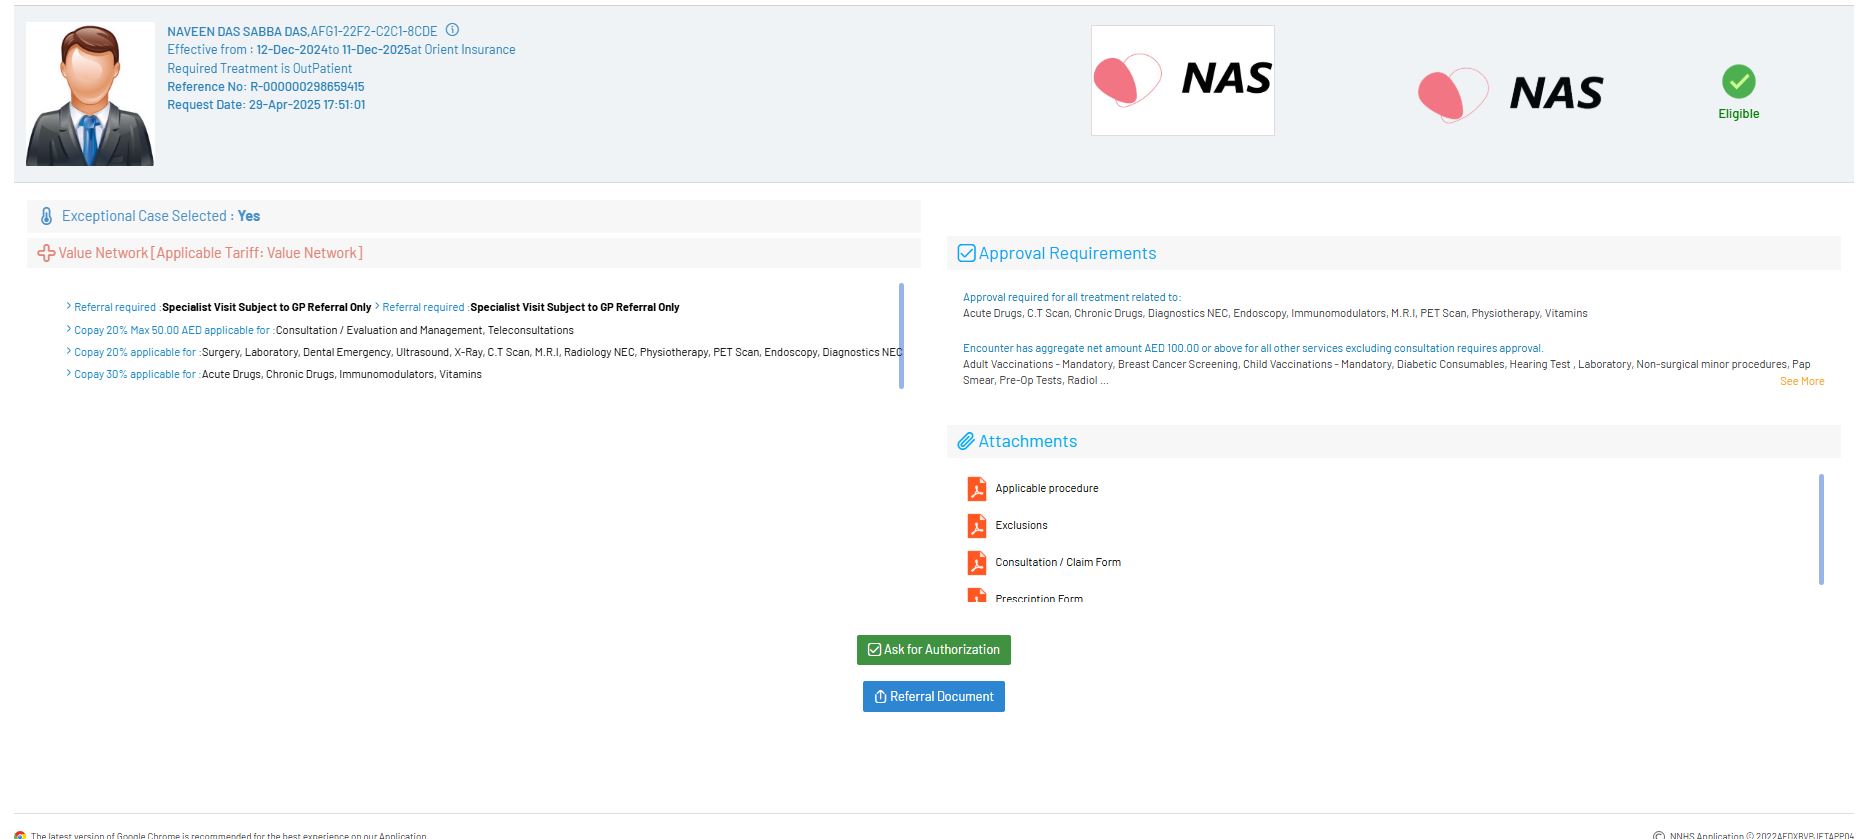Click the red cross Value Network icon
Image resolution: width=1875 pixels, height=839 pixels.
point(46,253)
